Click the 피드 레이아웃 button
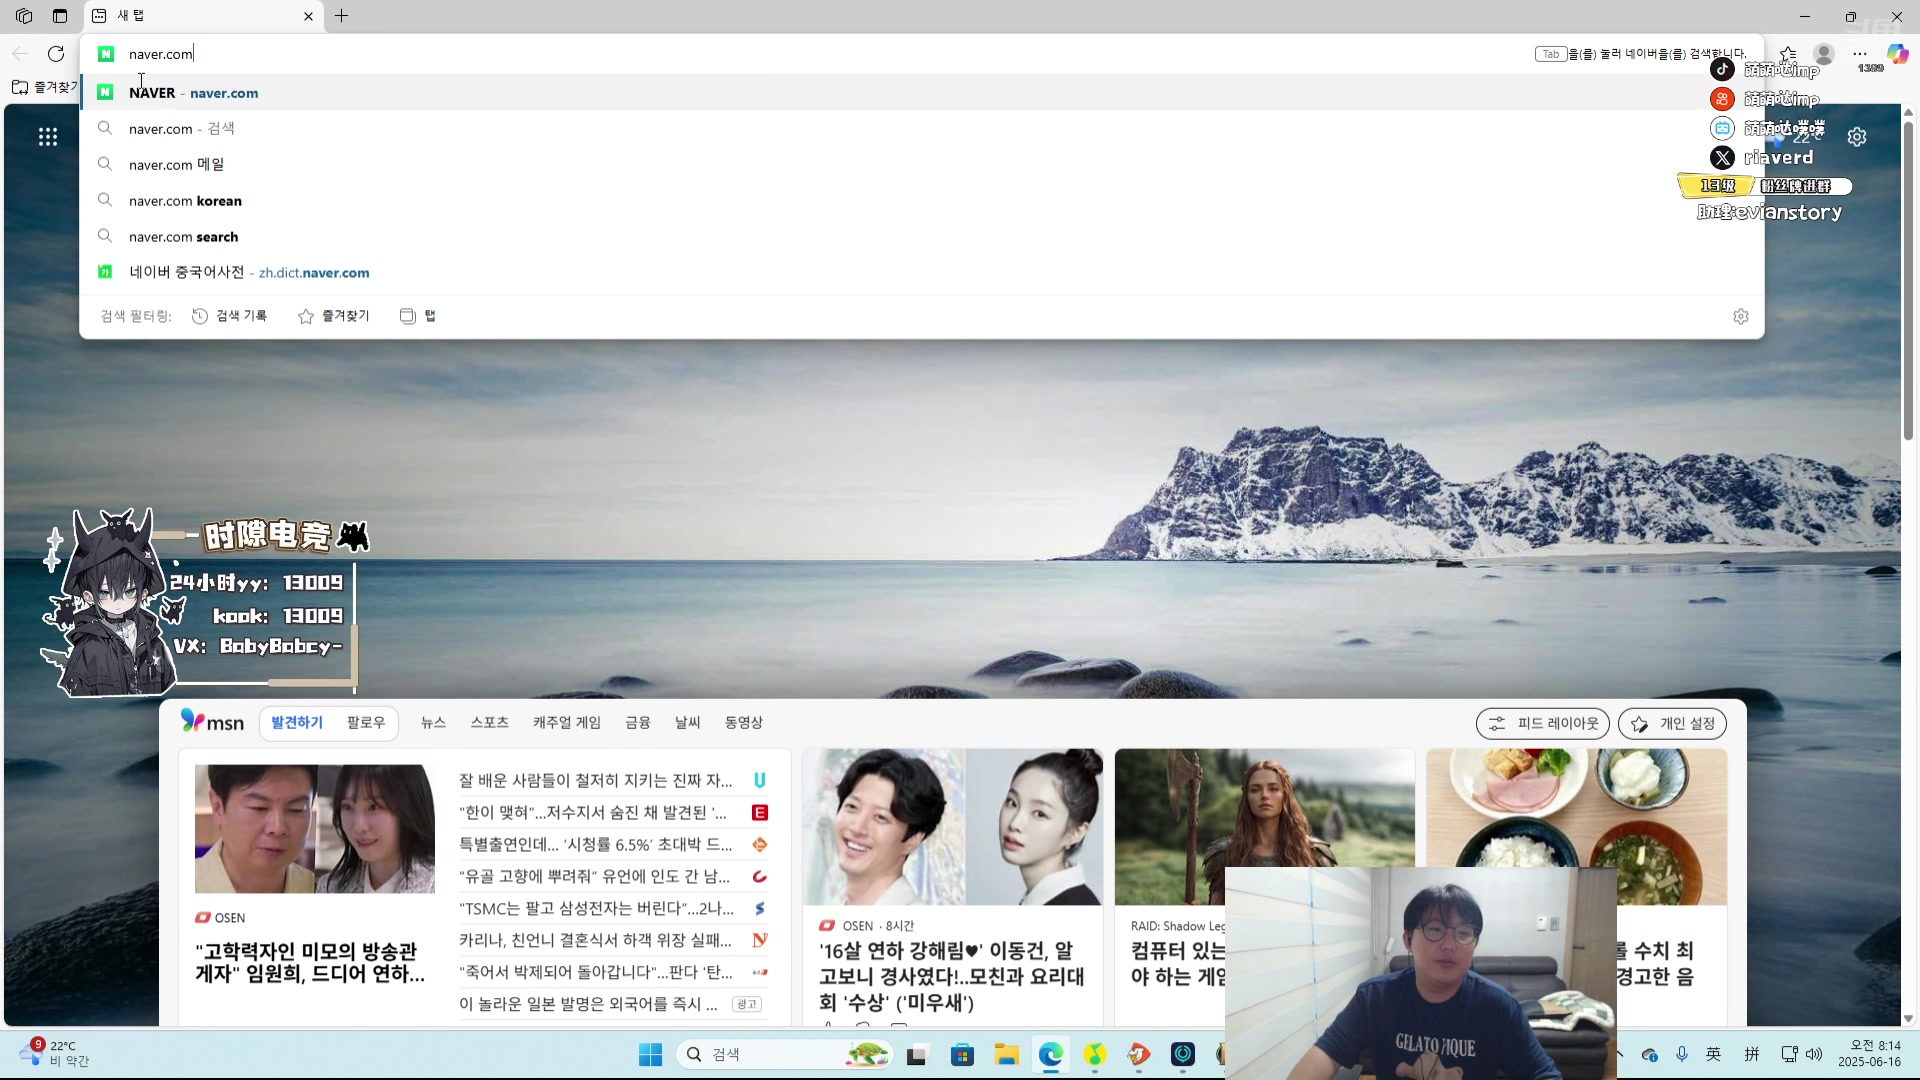The height and width of the screenshot is (1080, 1920). [1543, 723]
